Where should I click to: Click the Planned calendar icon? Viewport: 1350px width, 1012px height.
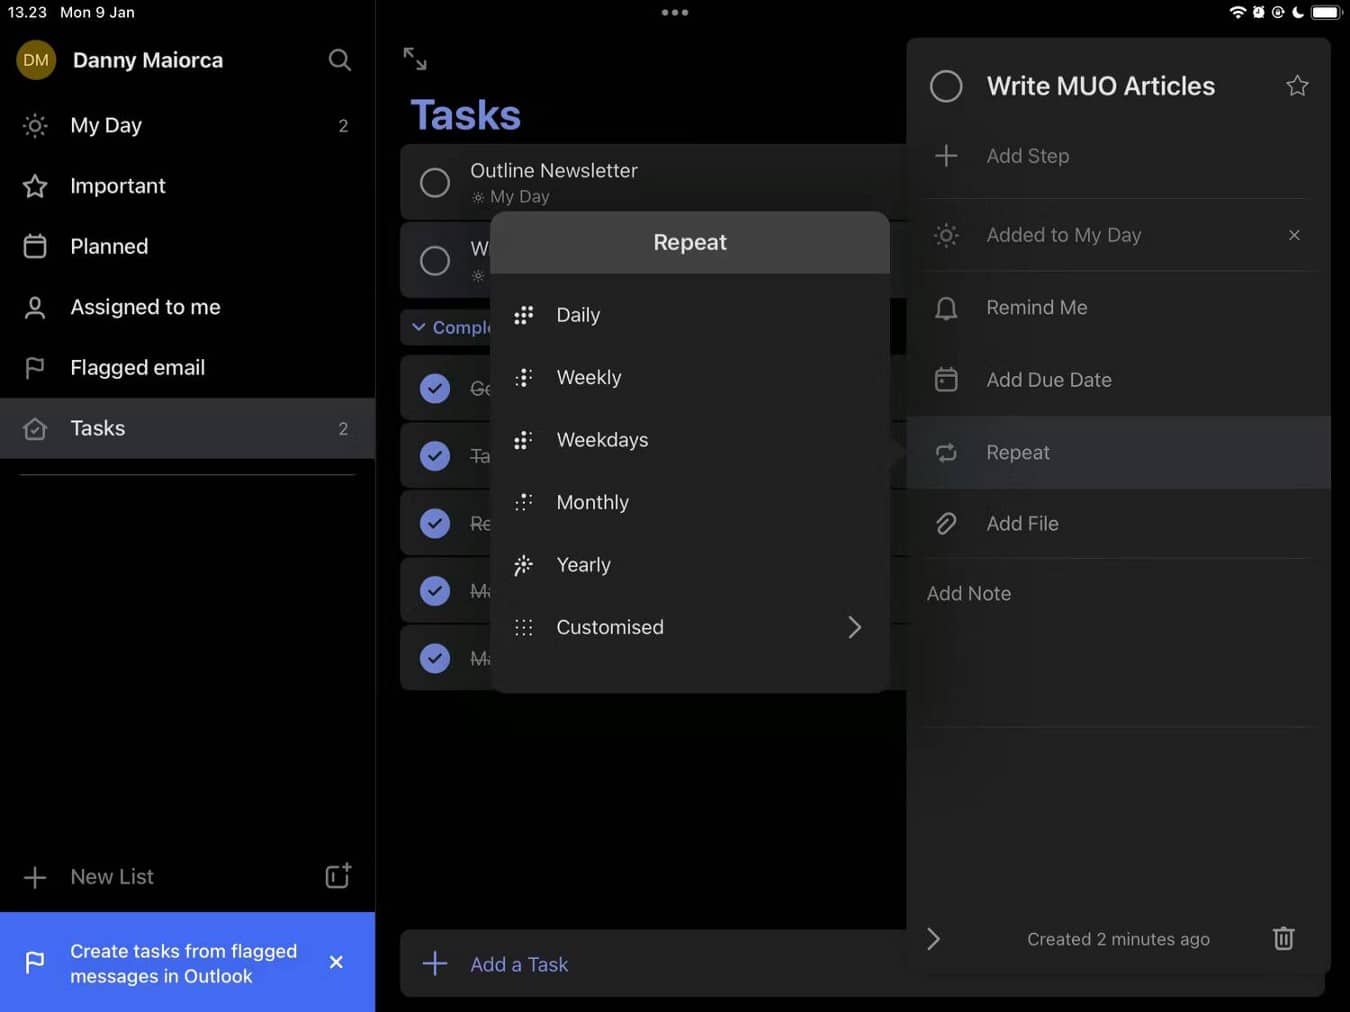[35, 246]
